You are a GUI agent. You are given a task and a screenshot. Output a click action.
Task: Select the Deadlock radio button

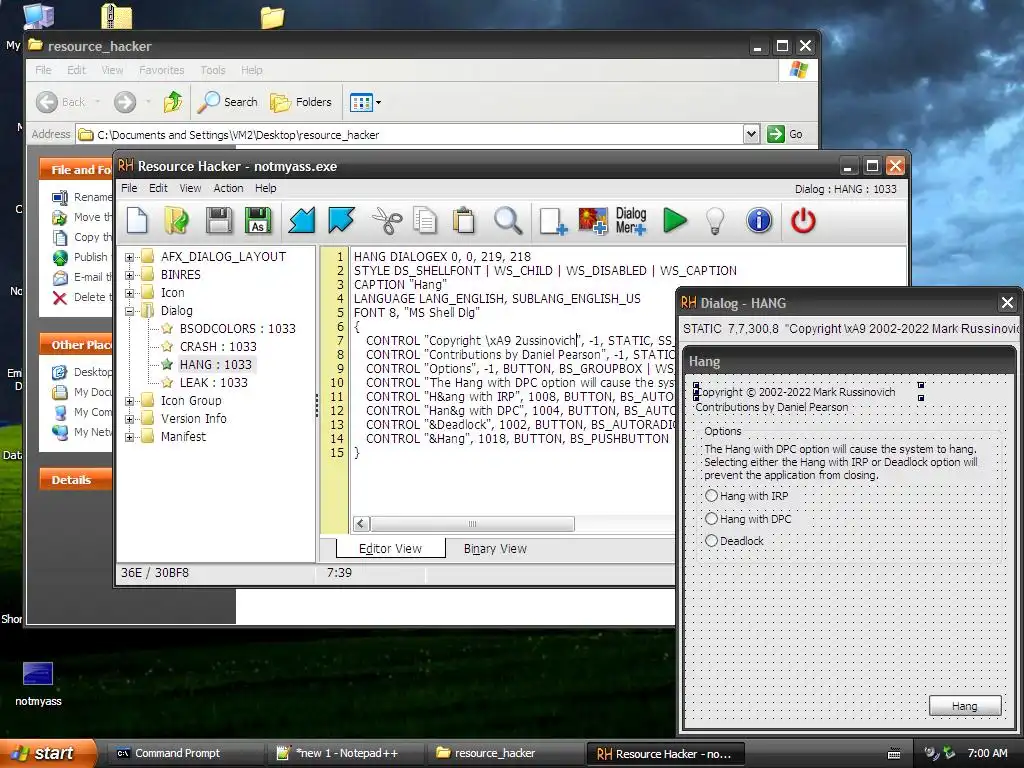point(711,541)
